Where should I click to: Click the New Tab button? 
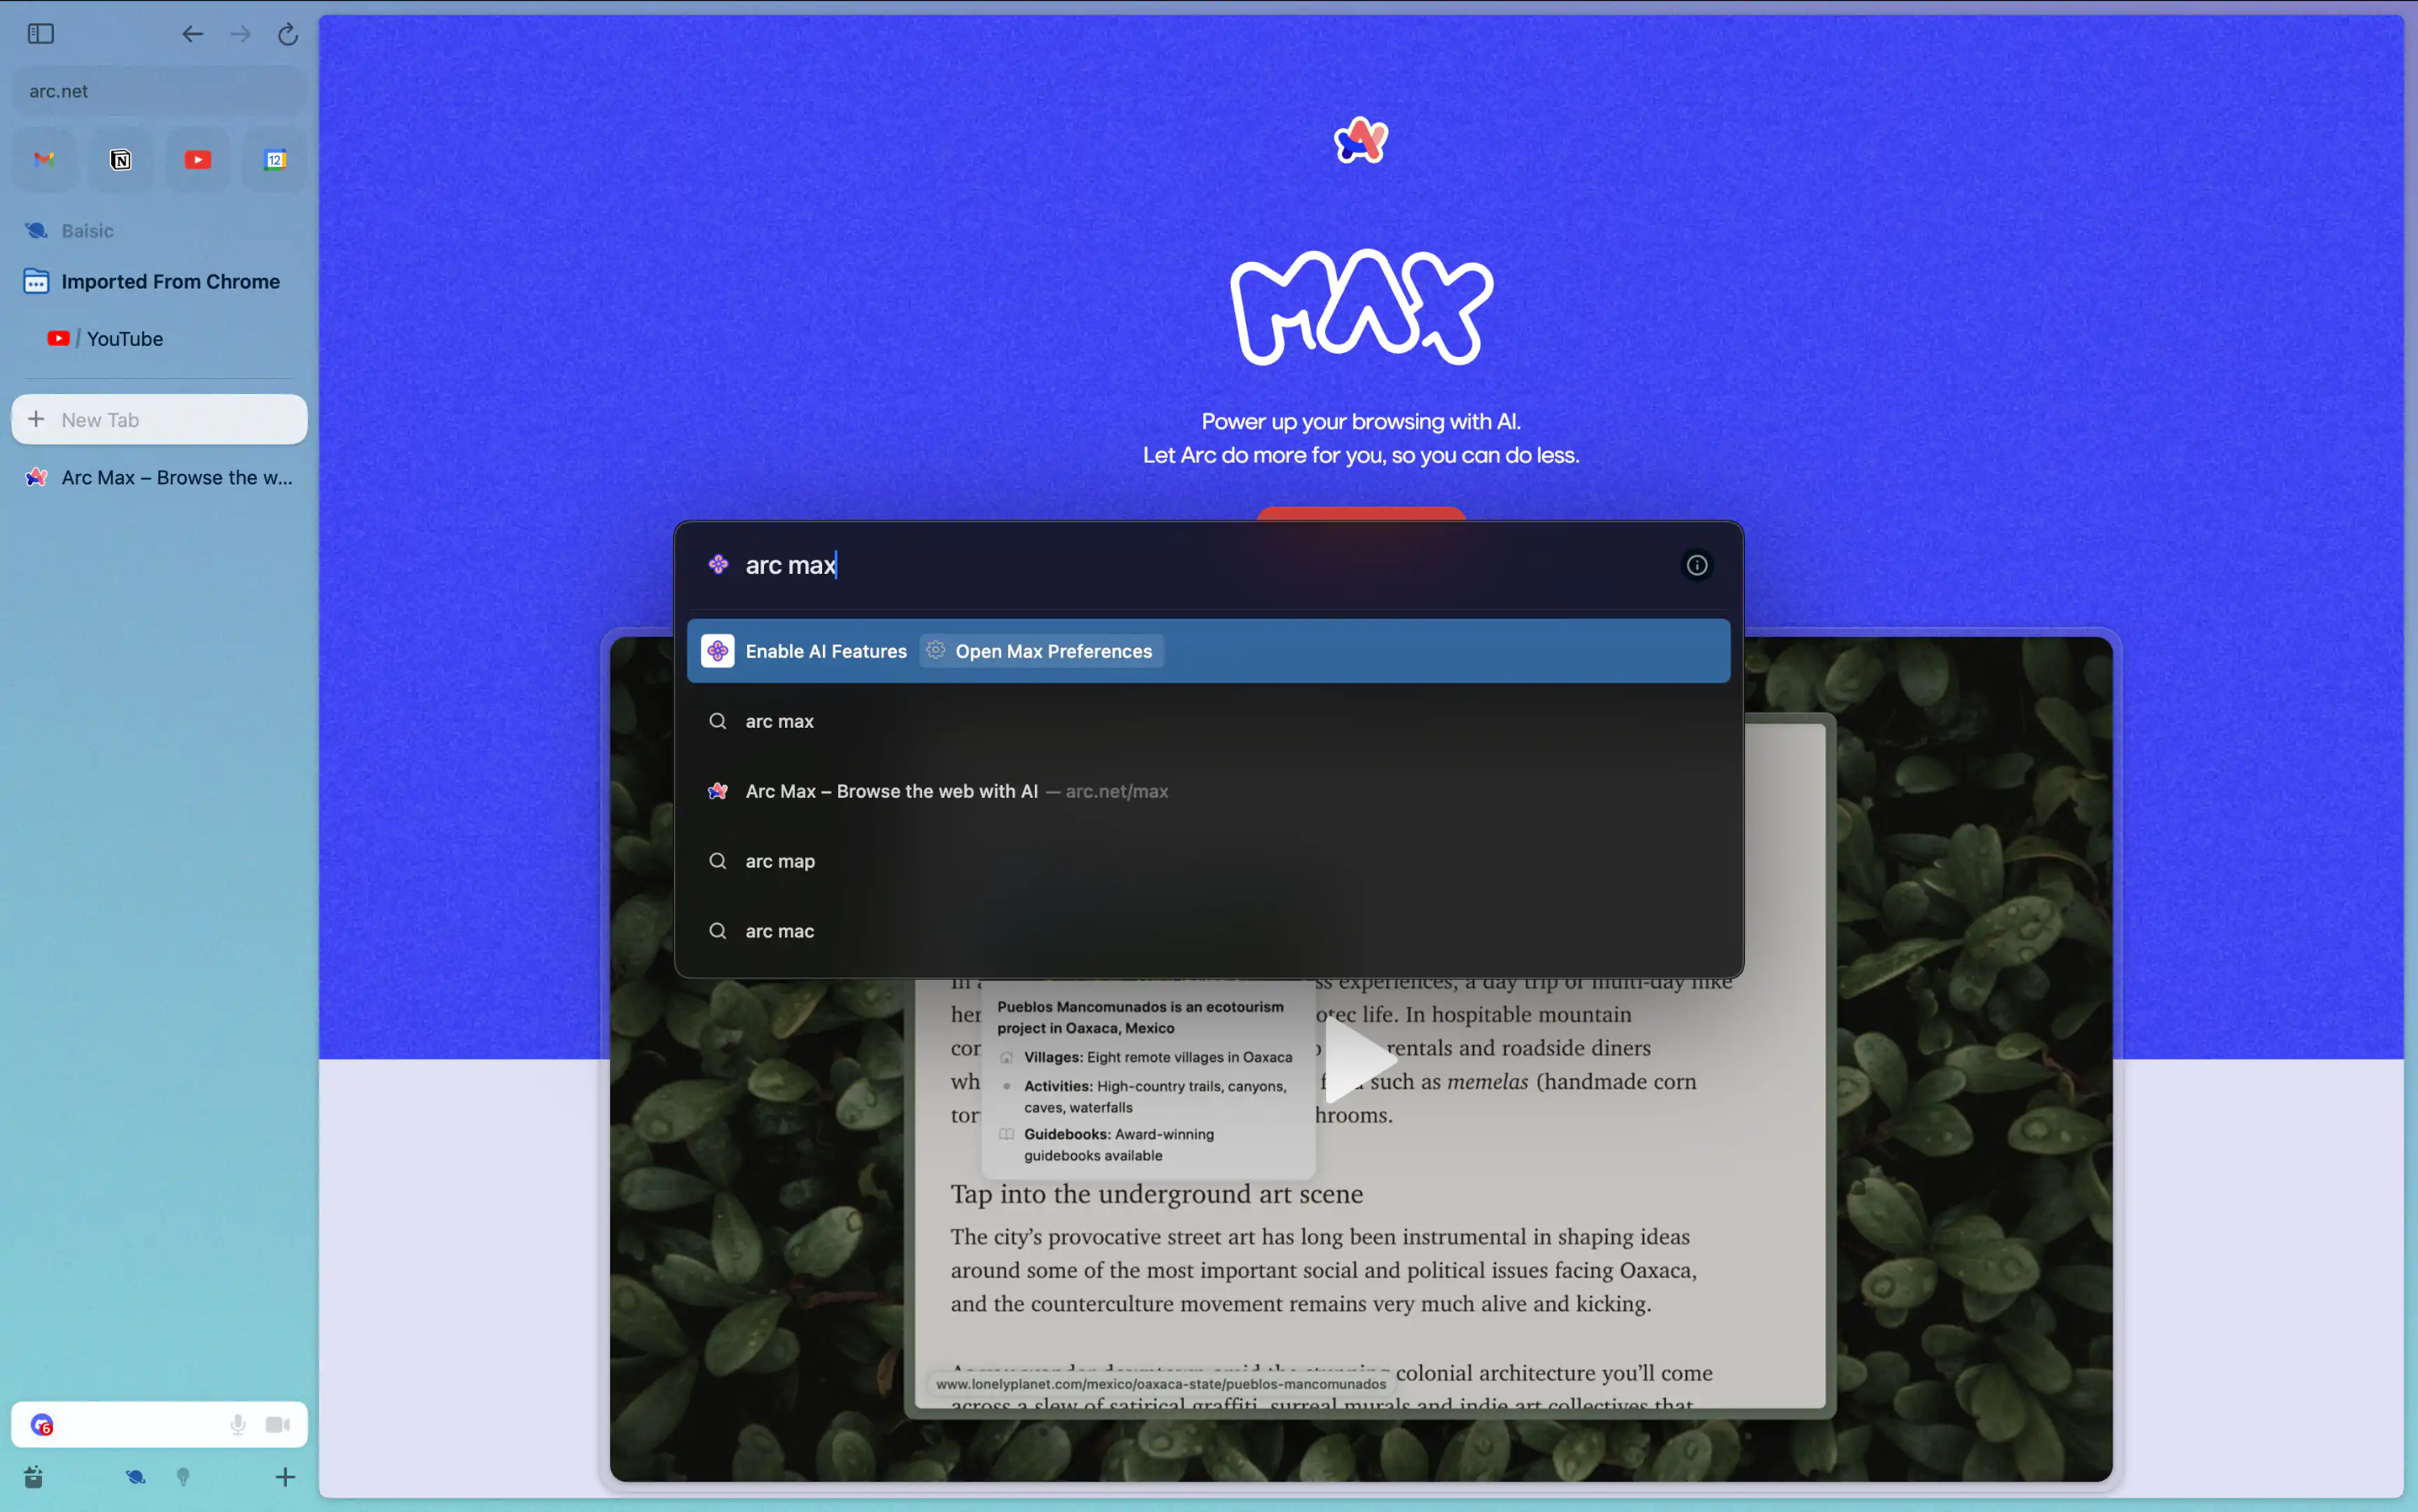tap(160, 420)
